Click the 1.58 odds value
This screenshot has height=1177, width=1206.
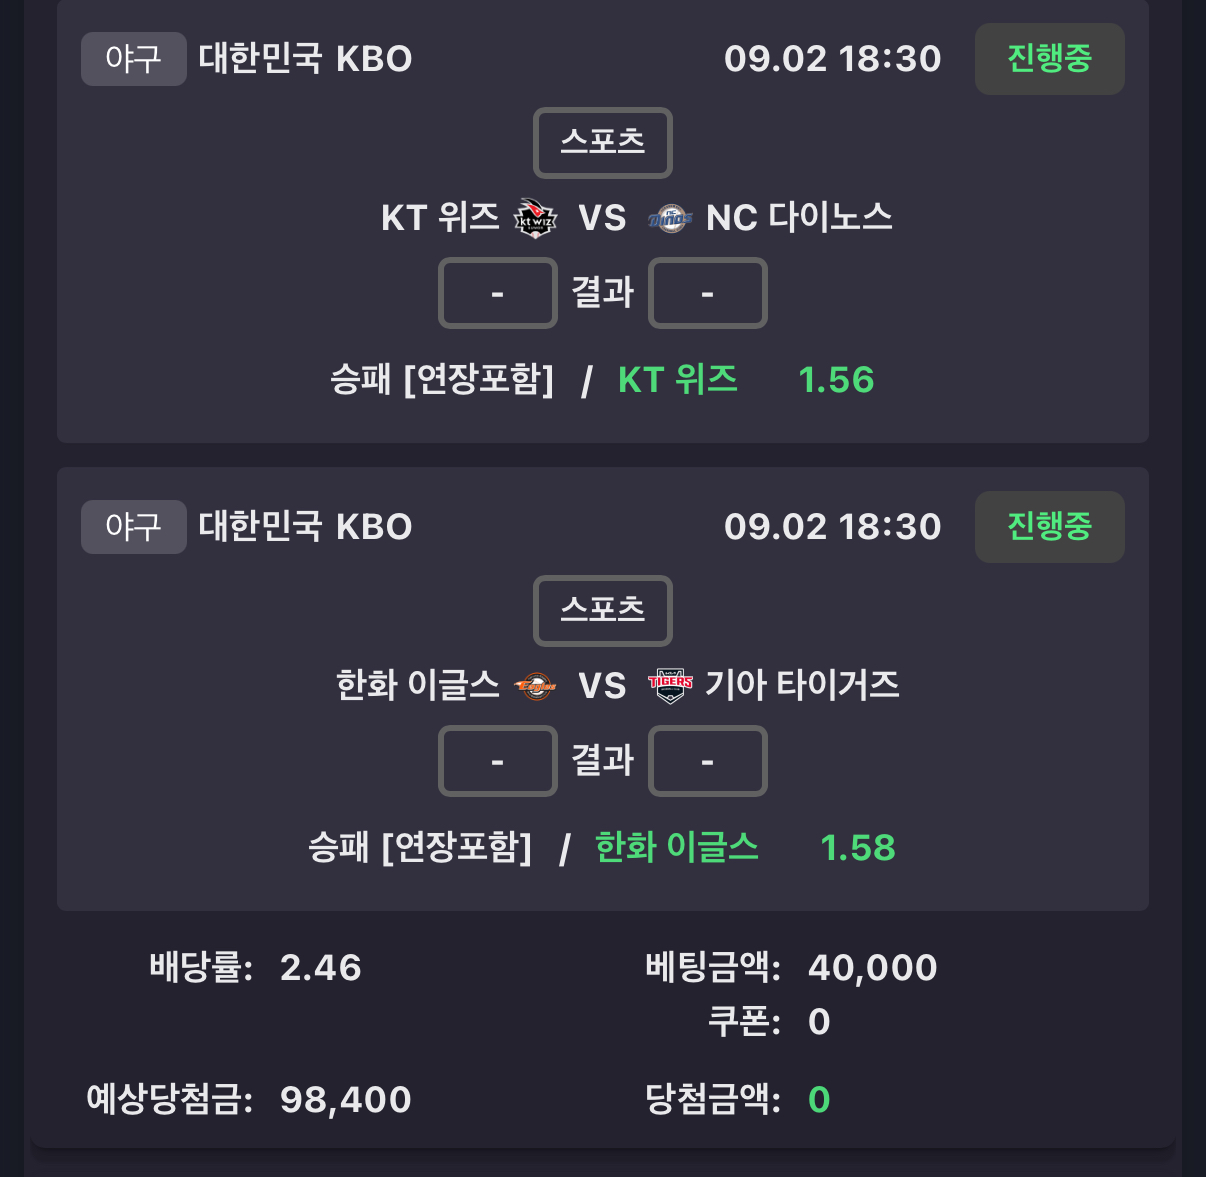coord(858,848)
